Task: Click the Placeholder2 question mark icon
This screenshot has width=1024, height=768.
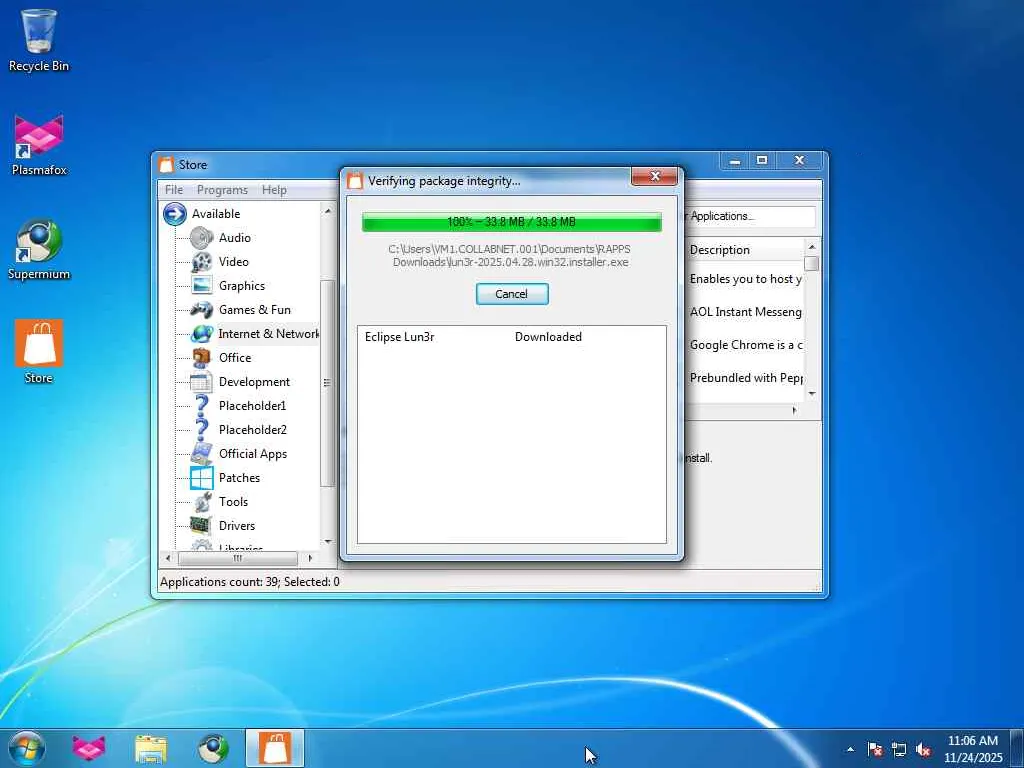Action: pos(202,430)
